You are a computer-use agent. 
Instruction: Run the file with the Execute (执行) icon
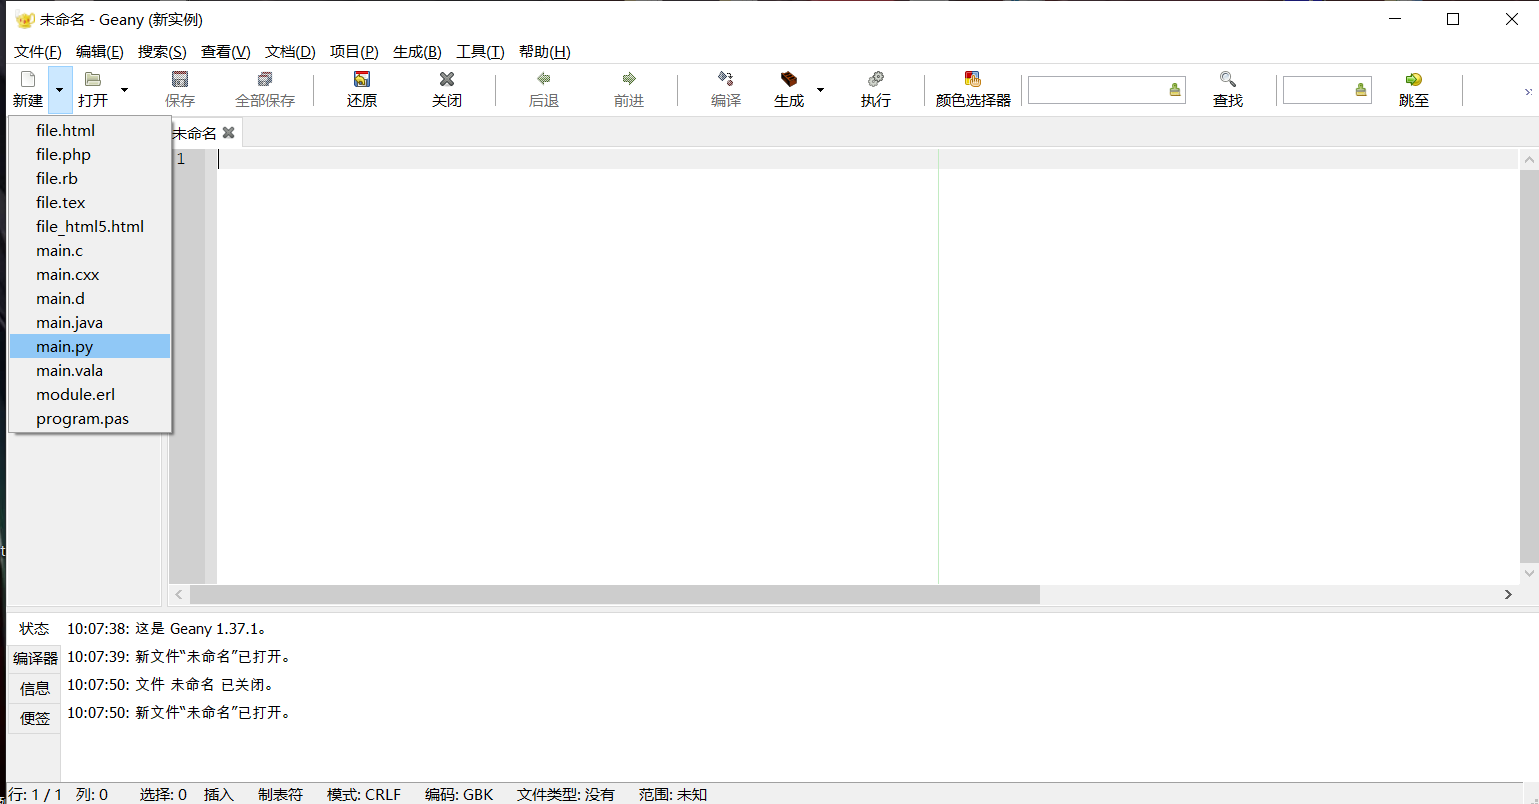875,88
